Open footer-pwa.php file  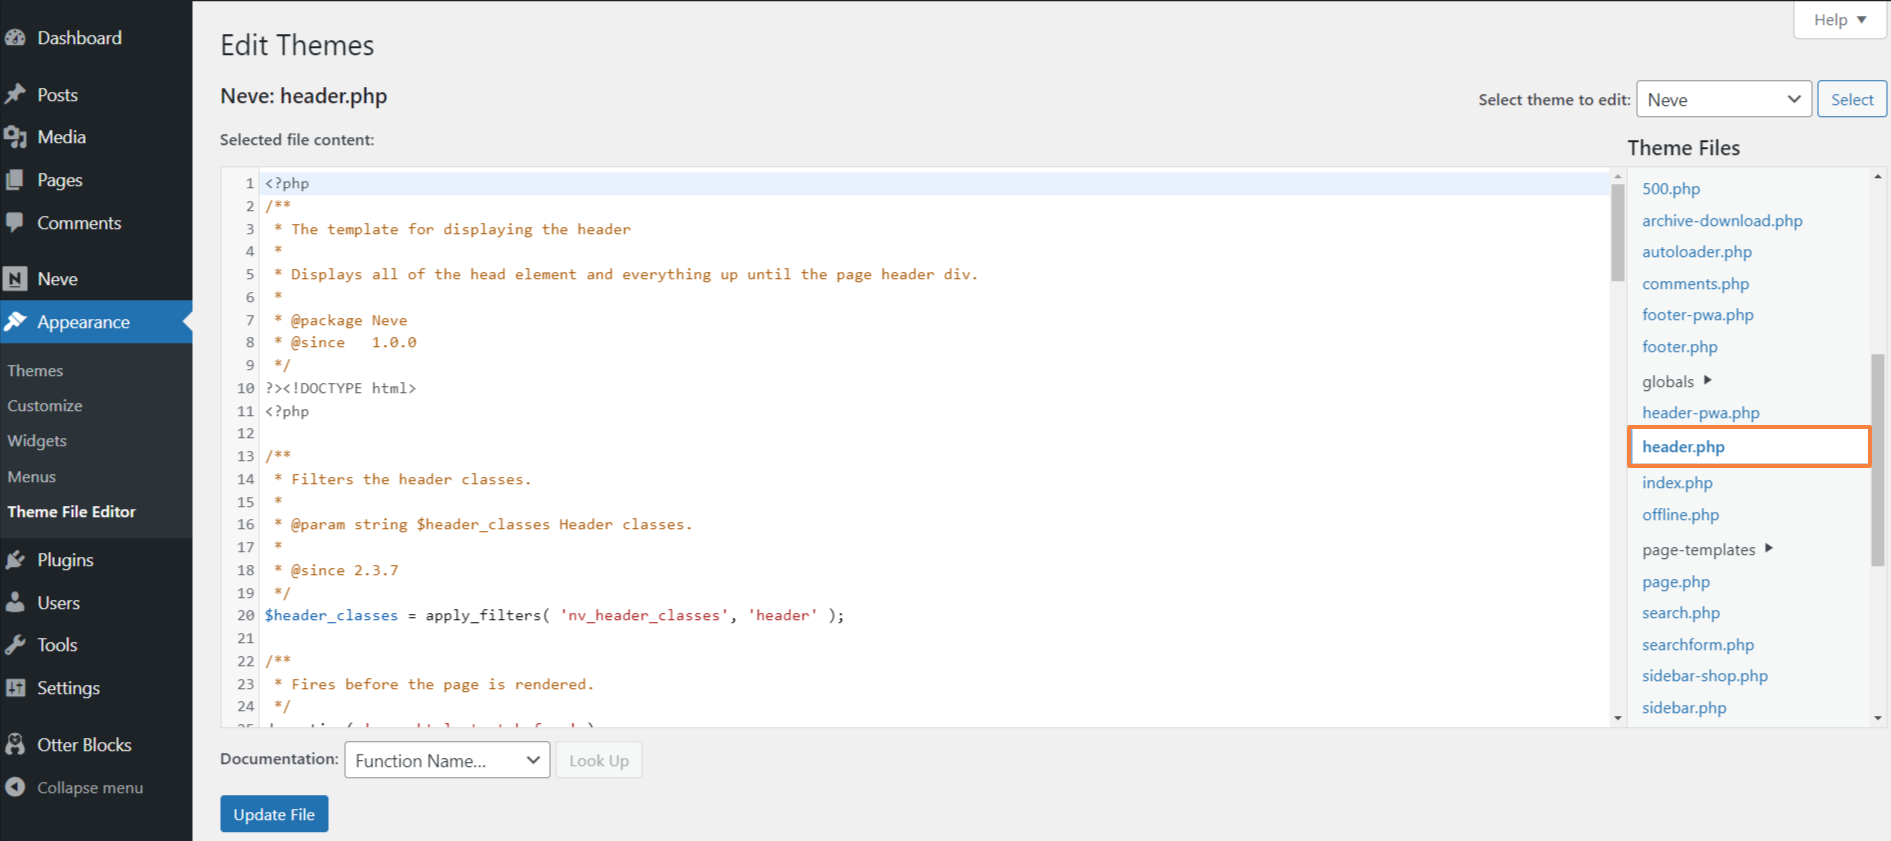coord(1697,315)
